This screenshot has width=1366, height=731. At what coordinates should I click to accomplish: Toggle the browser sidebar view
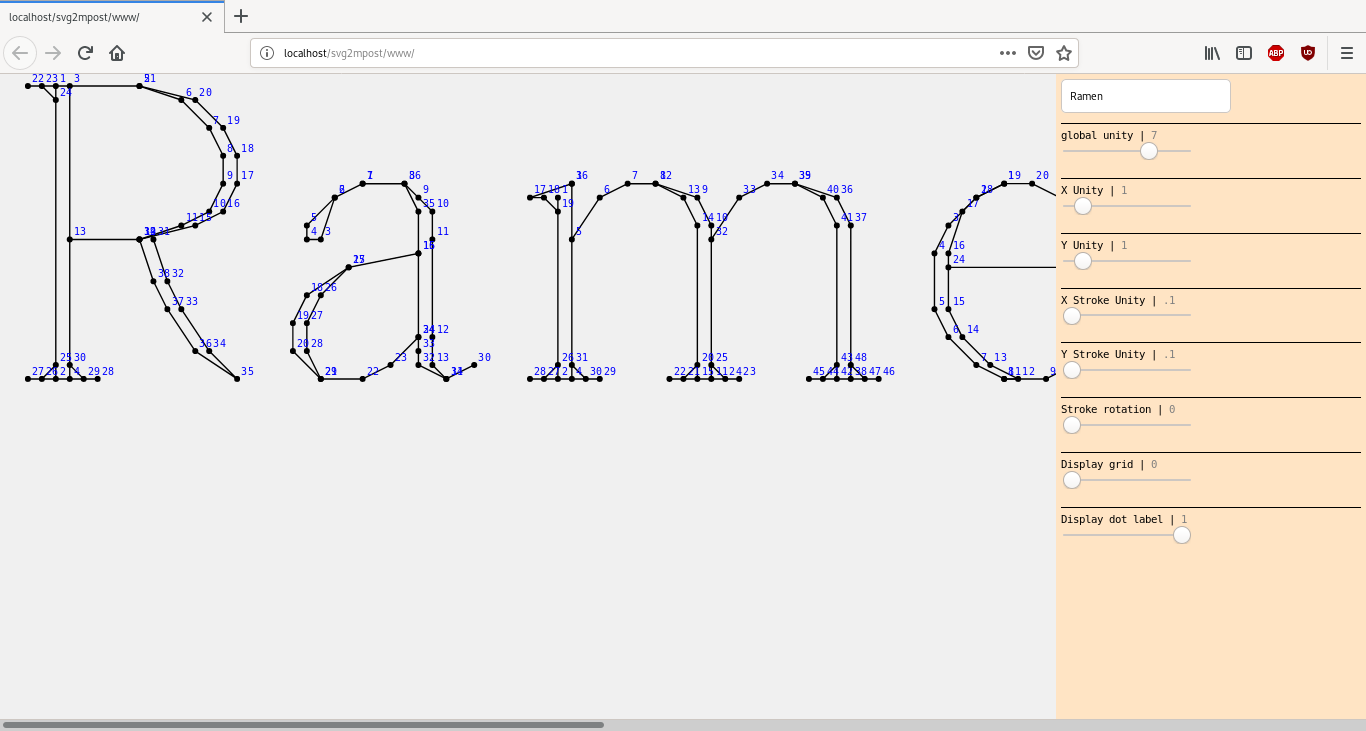(1244, 53)
